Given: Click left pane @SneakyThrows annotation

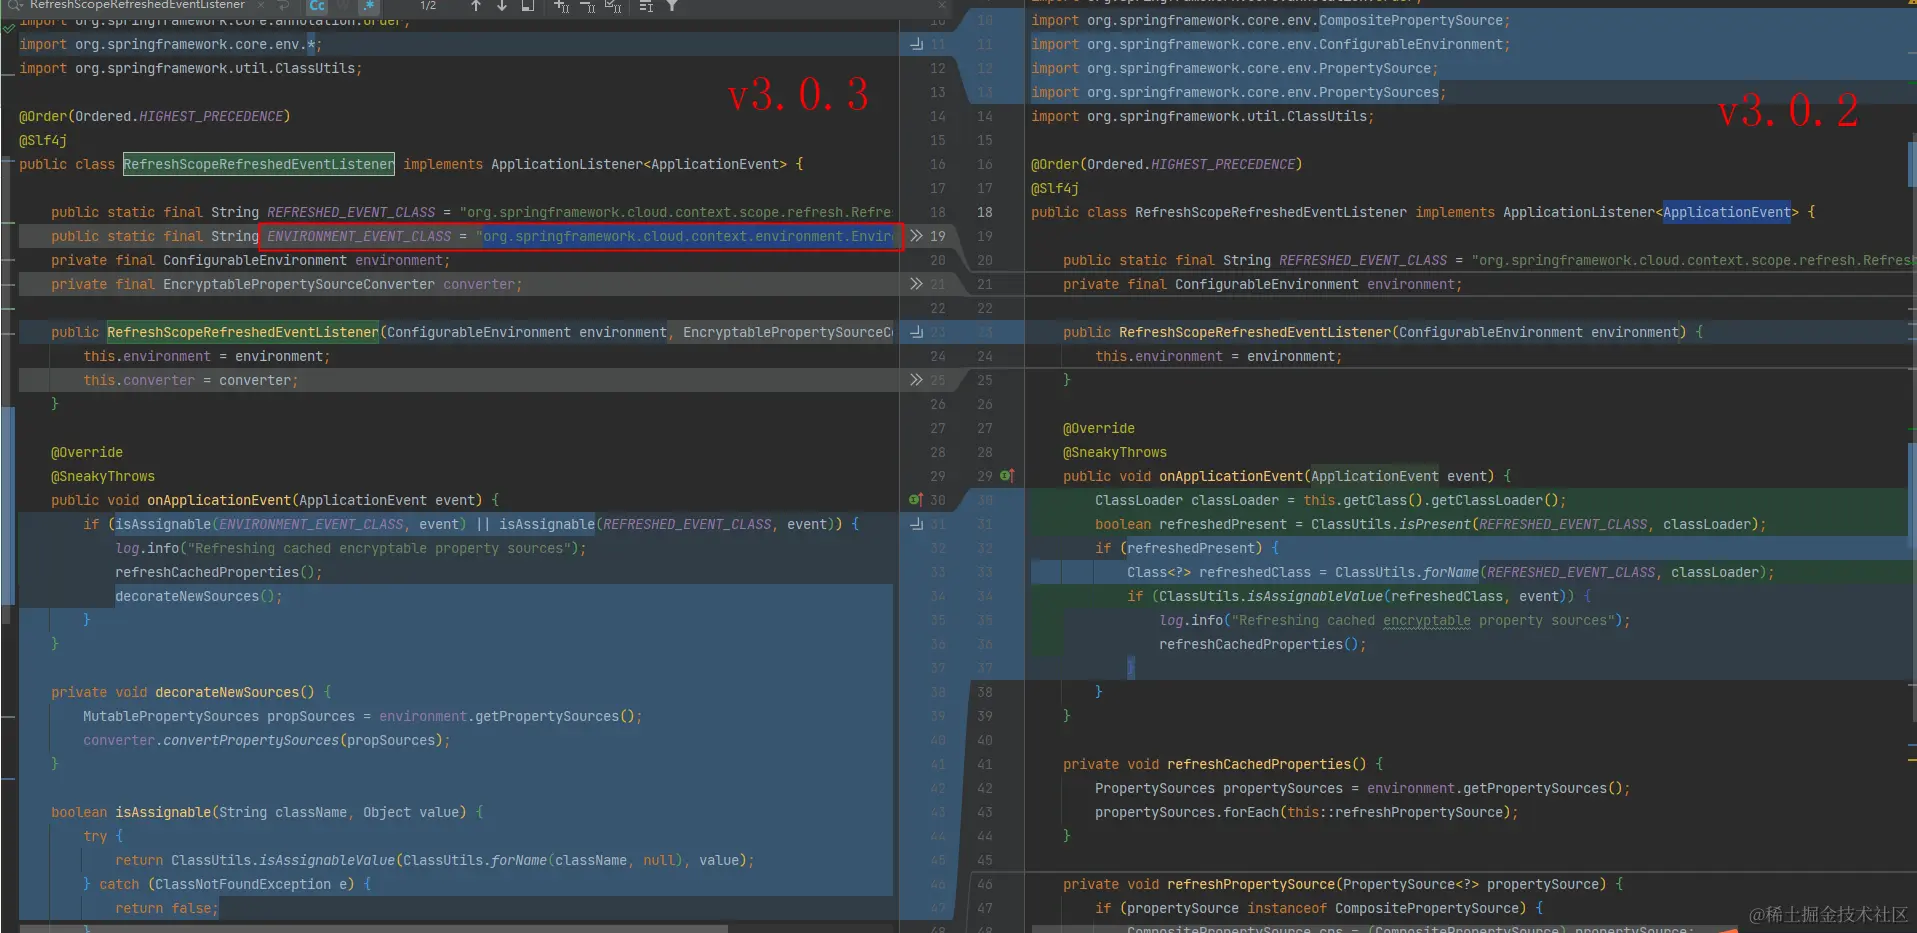Looking at the screenshot, I should 103,476.
